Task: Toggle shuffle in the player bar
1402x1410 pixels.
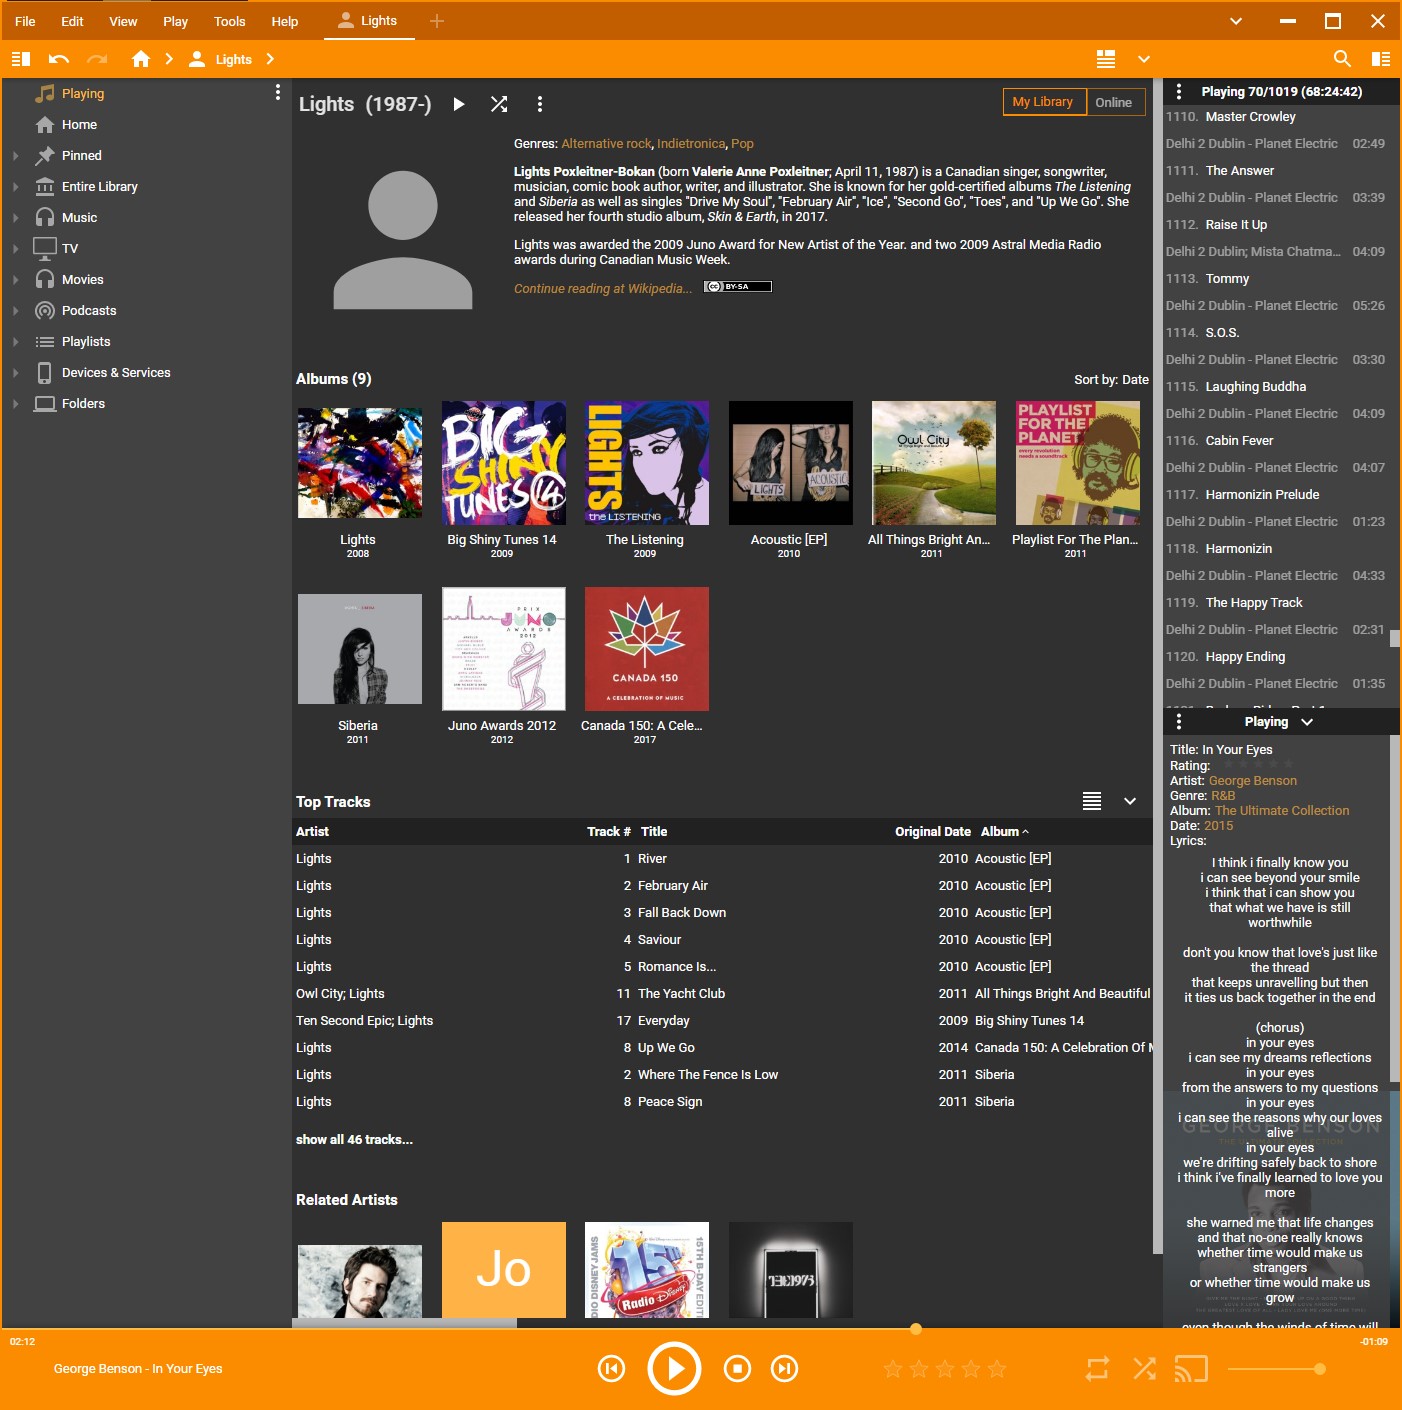Action: coord(1145,1368)
